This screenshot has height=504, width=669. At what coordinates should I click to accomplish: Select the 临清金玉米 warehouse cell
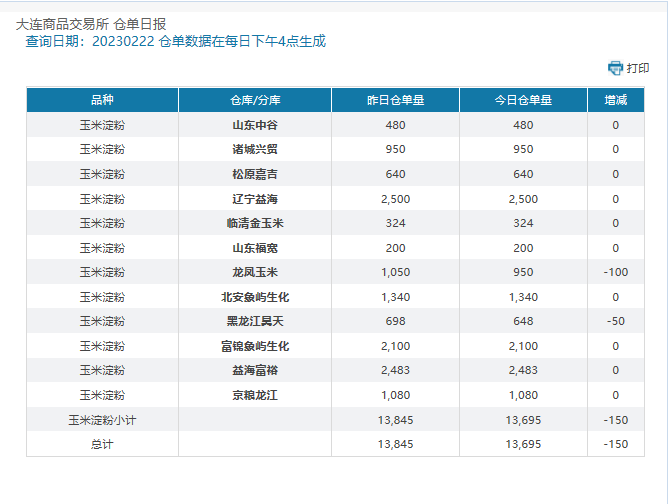tap(255, 223)
